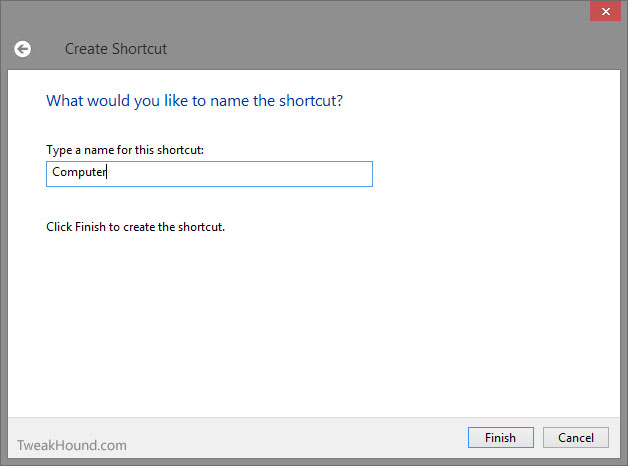Click the TweakHound.com watermark
This screenshot has height=466, width=628.
point(72,445)
